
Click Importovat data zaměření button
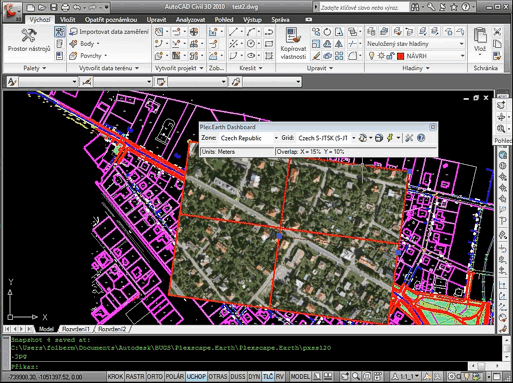[x=109, y=32]
